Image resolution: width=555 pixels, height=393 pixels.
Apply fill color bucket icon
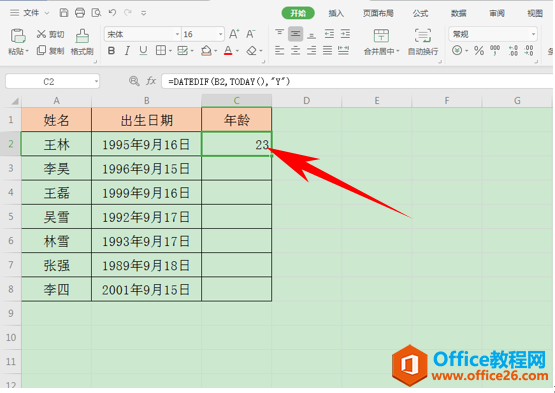(206, 51)
